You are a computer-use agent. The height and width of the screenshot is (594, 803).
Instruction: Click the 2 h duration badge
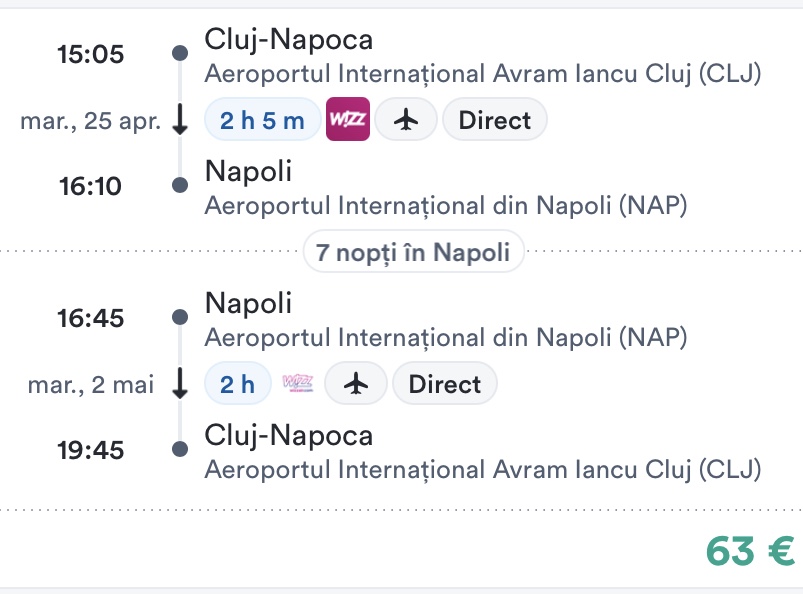tap(238, 384)
